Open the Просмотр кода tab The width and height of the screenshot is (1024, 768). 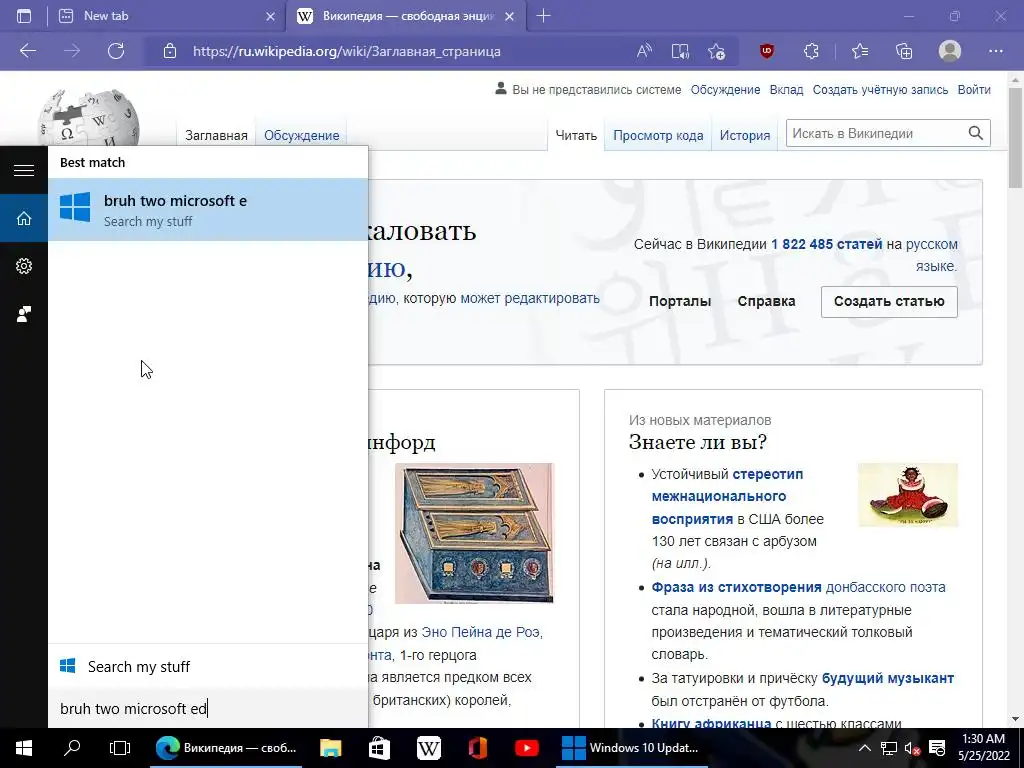[658, 135]
